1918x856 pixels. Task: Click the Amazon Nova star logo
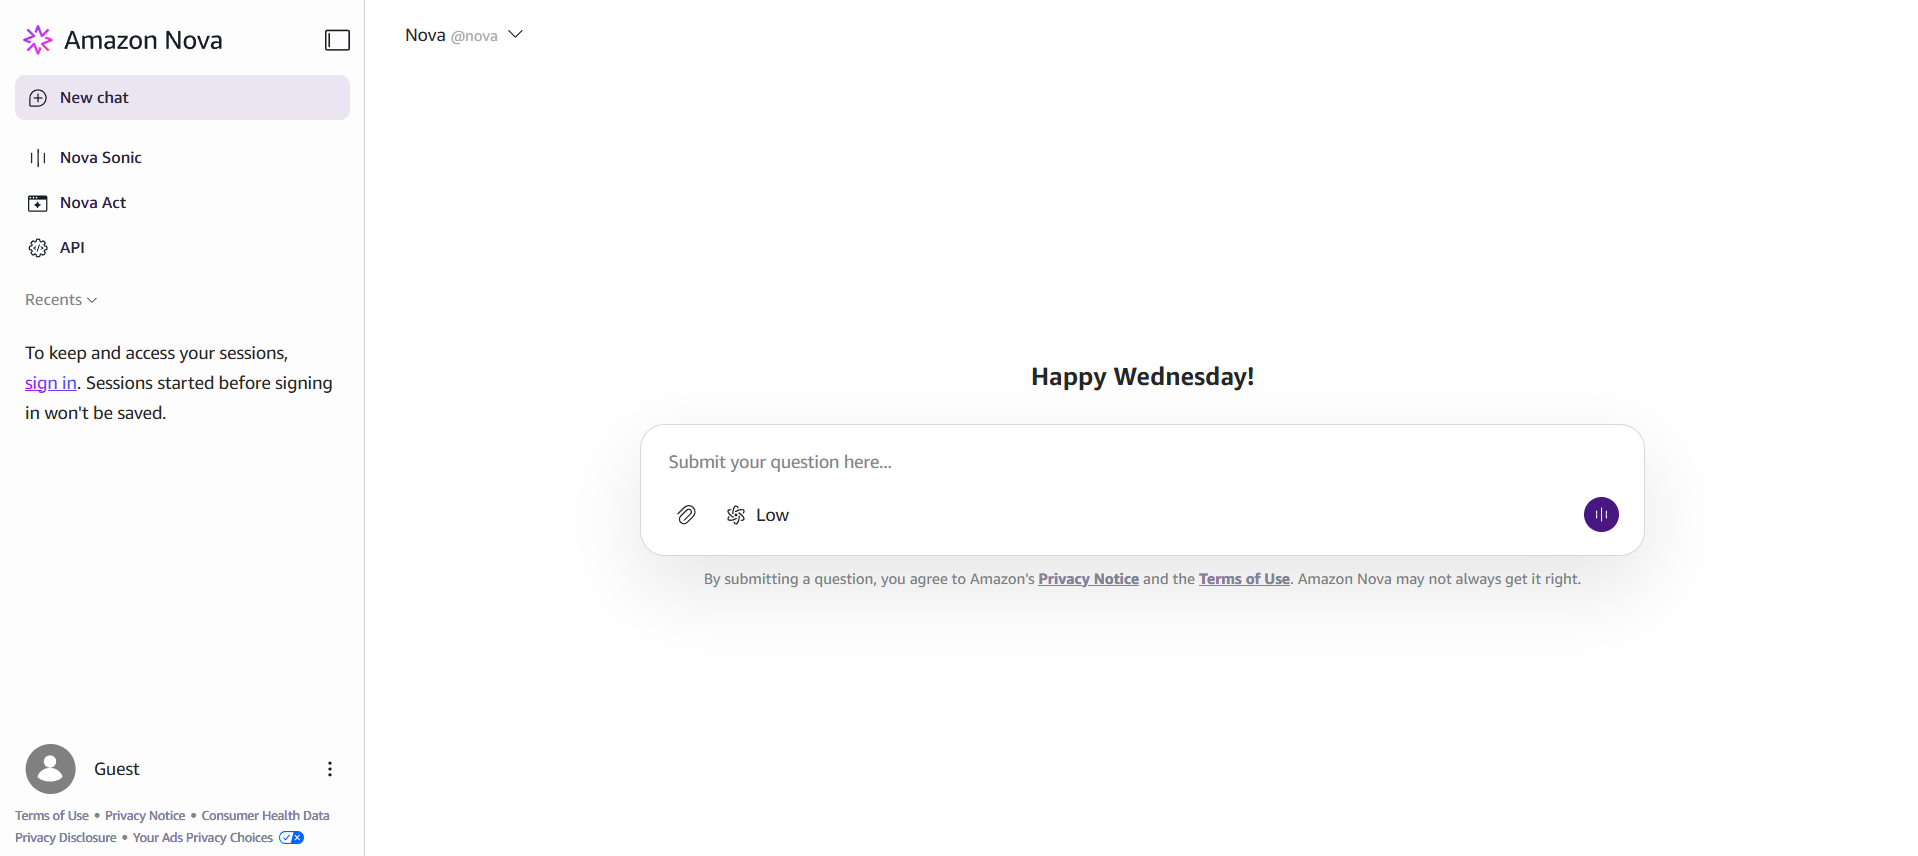click(38, 40)
